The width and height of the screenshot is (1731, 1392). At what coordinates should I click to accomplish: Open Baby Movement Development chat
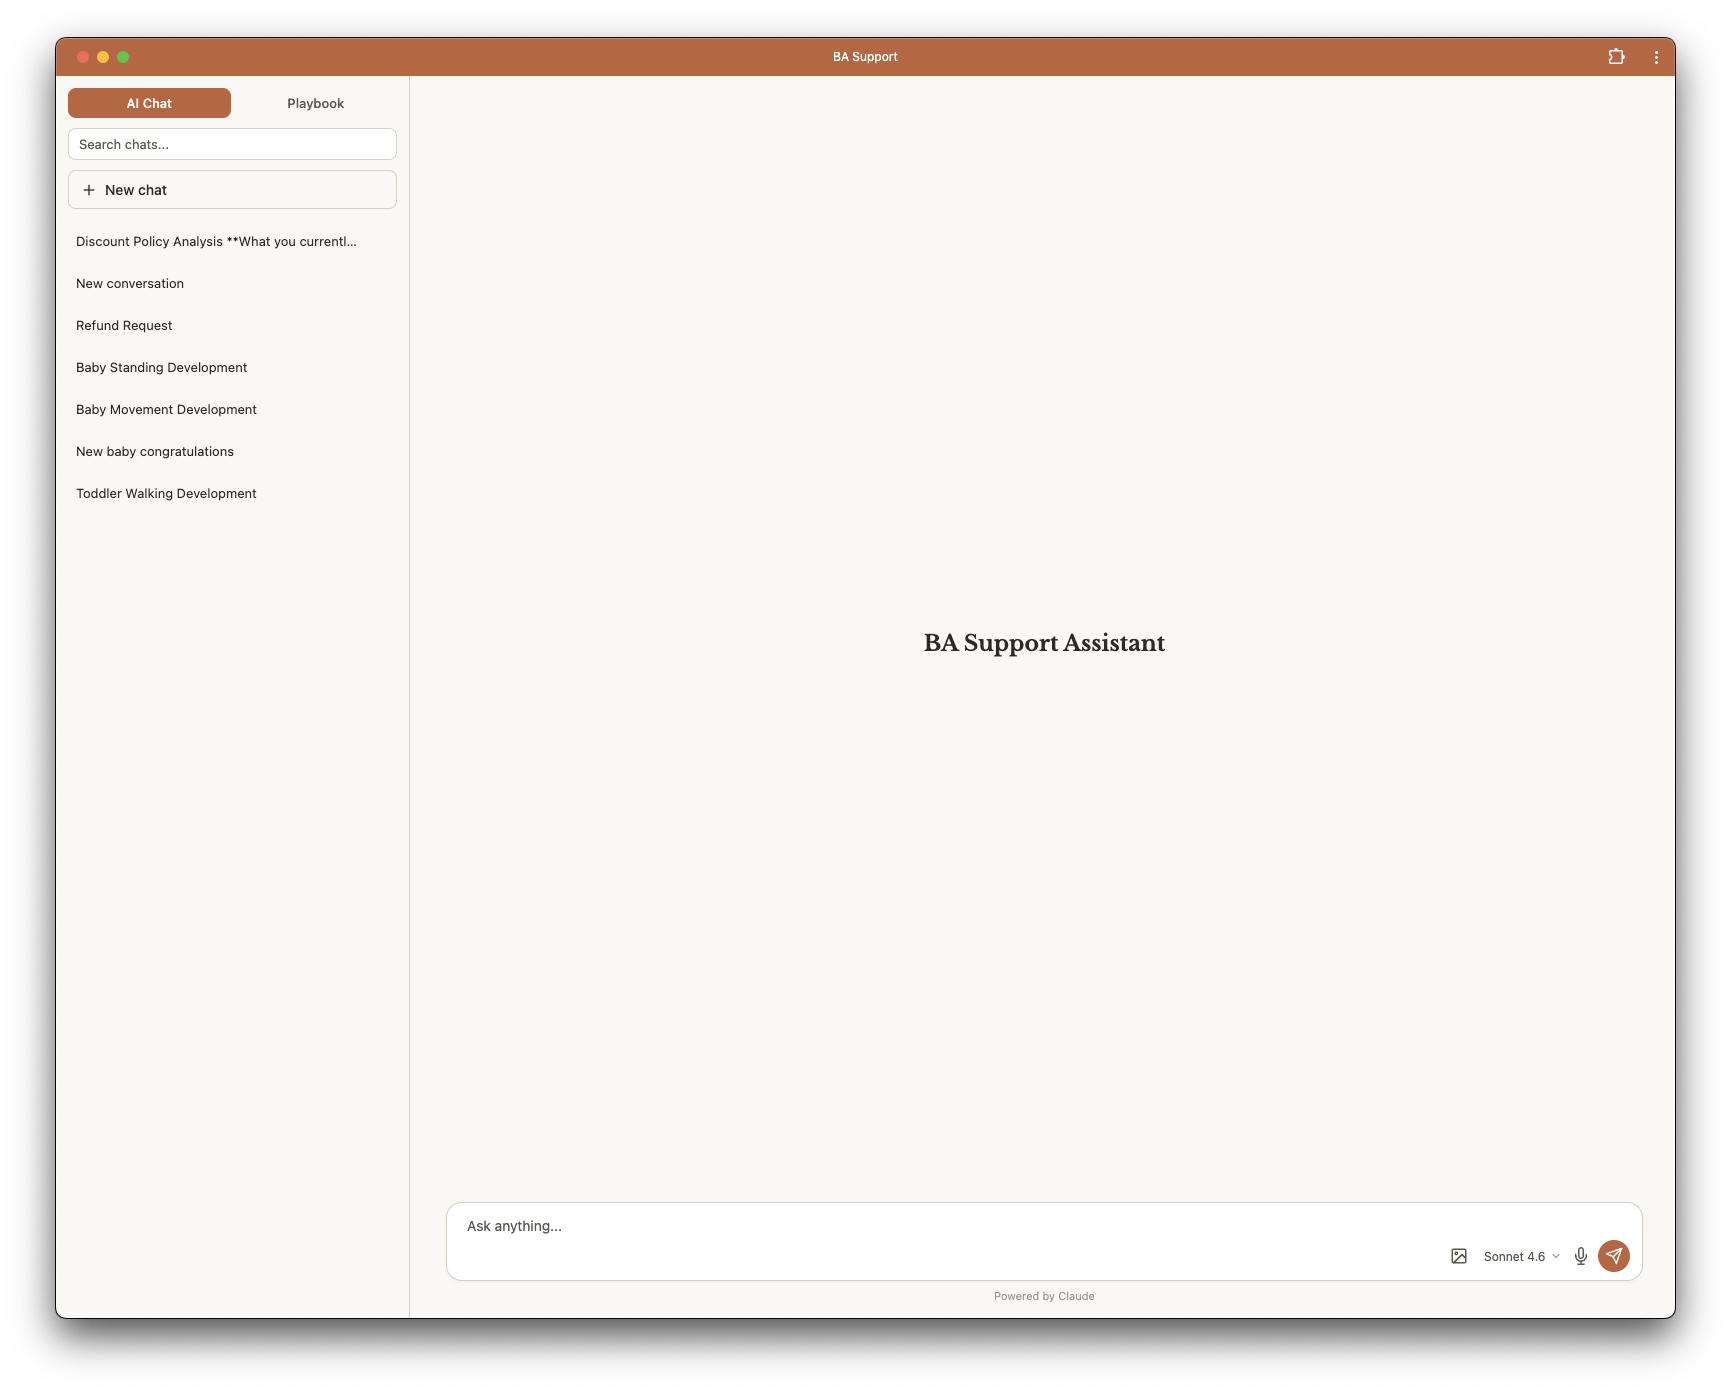coord(166,409)
